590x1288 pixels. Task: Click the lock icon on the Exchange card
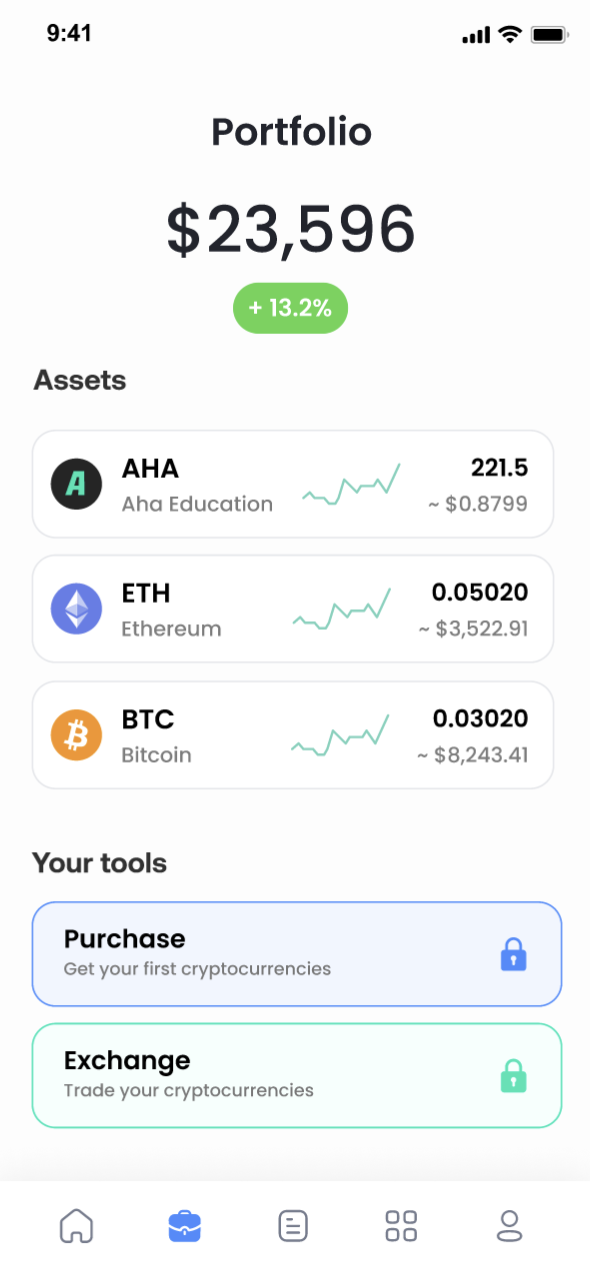tap(513, 1076)
